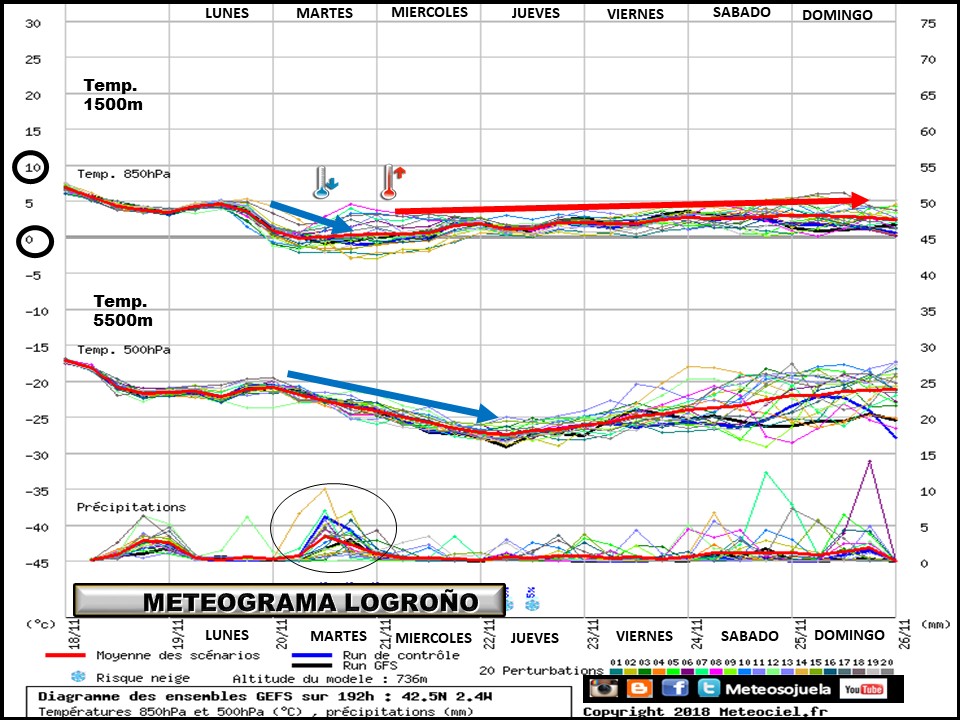The width and height of the screenshot is (960, 720).
Task: Click the MIERCOLES label above the chart
Action: click(429, 12)
